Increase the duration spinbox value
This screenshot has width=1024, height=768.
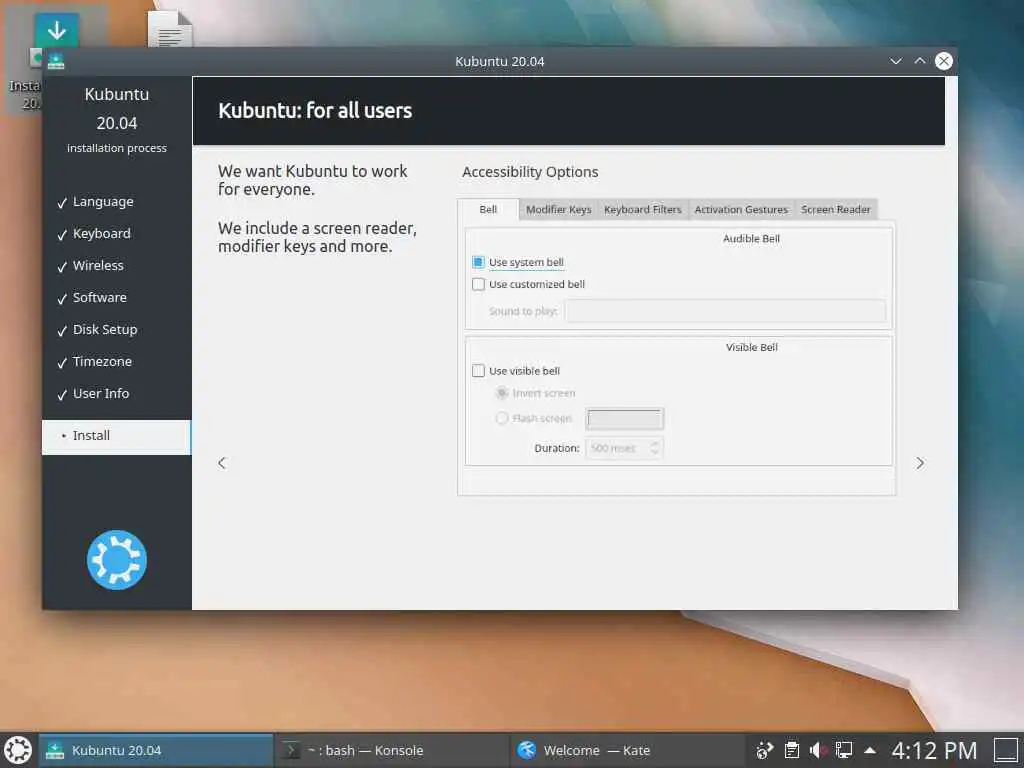pyautogui.click(x=654, y=444)
